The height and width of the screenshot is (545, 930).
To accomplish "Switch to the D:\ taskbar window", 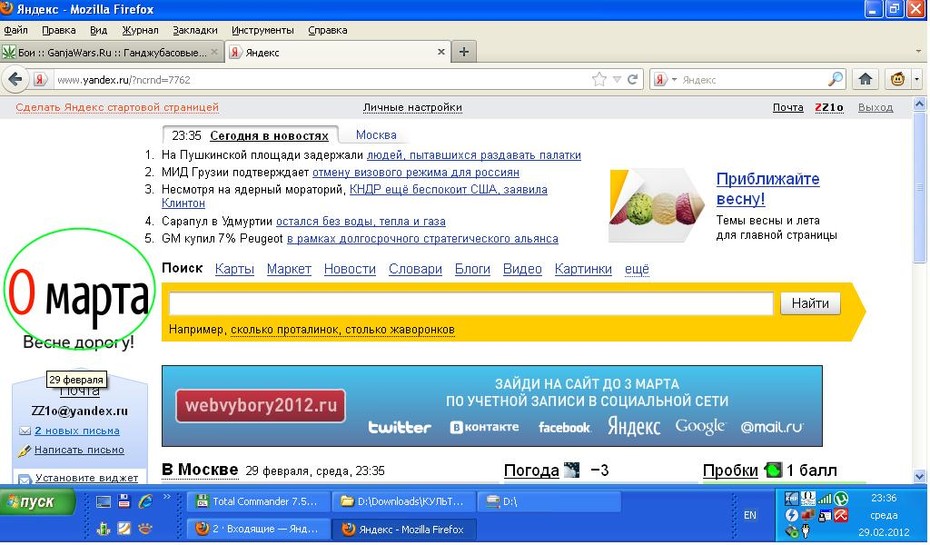I will 549,502.
